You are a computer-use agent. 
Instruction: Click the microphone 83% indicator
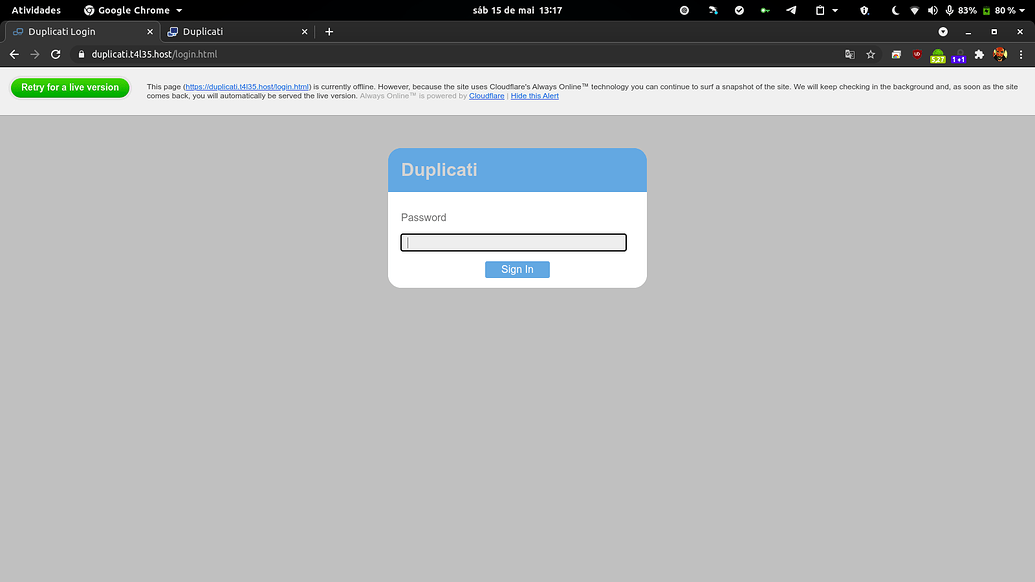point(960,11)
